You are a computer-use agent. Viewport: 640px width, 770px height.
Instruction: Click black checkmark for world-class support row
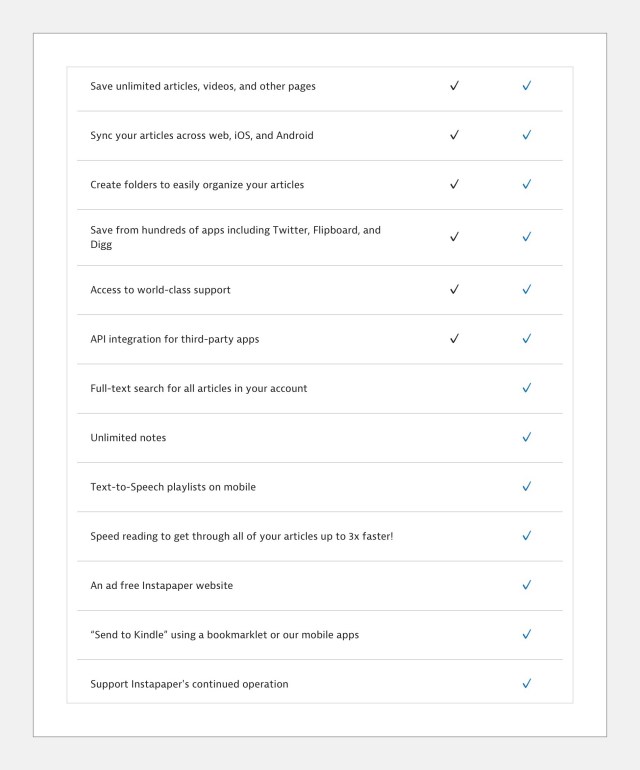pyautogui.click(x=454, y=290)
